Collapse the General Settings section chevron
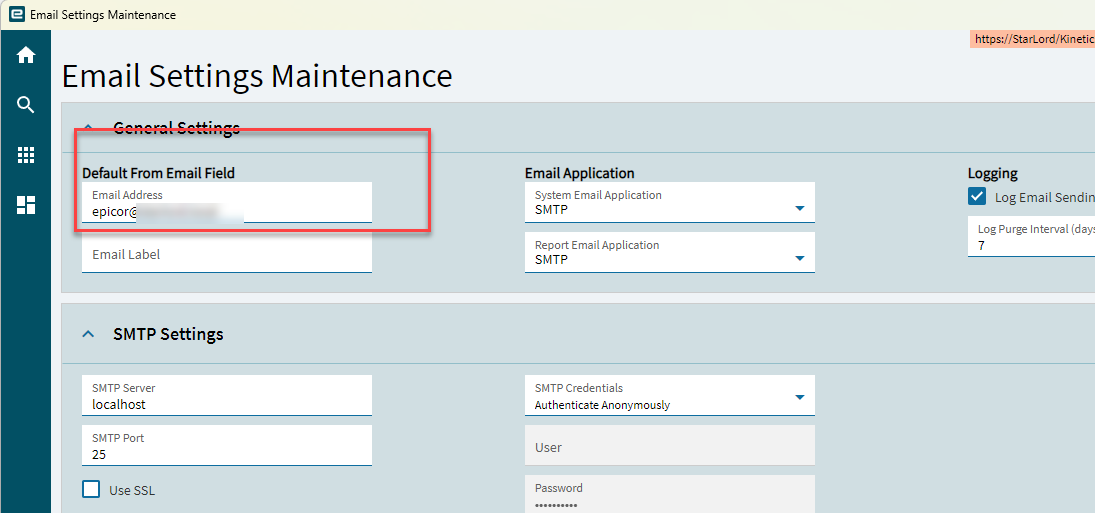This screenshot has width=1095, height=513. [x=88, y=128]
